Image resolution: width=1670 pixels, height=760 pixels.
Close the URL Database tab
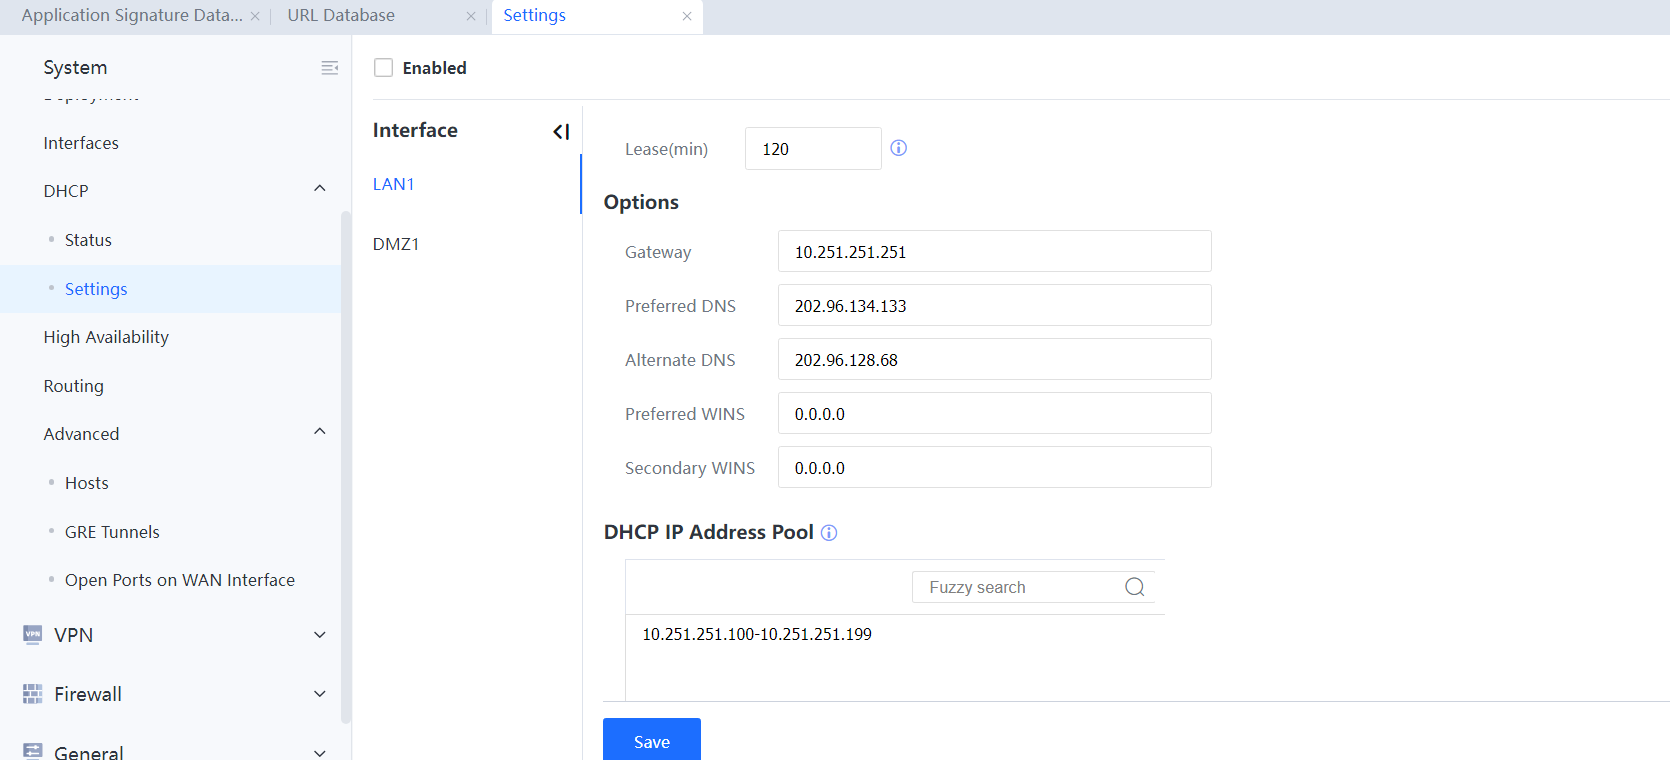pyautogui.click(x=471, y=16)
